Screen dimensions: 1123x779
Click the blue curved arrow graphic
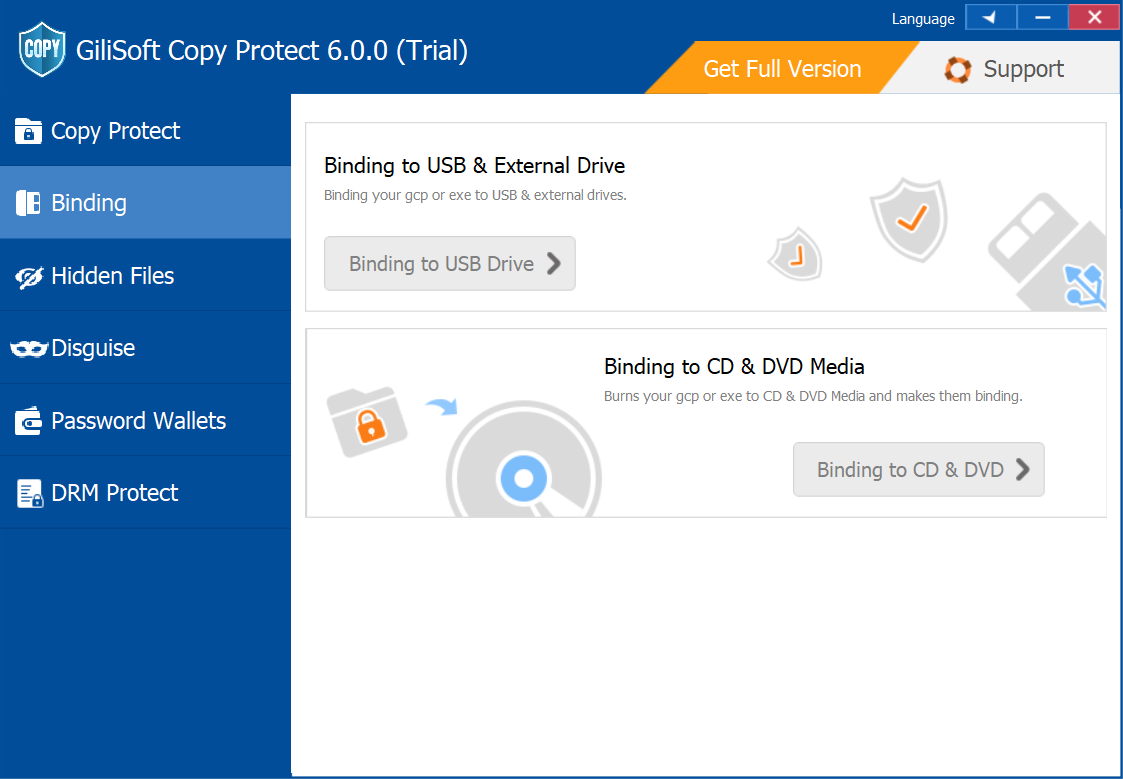(442, 407)
